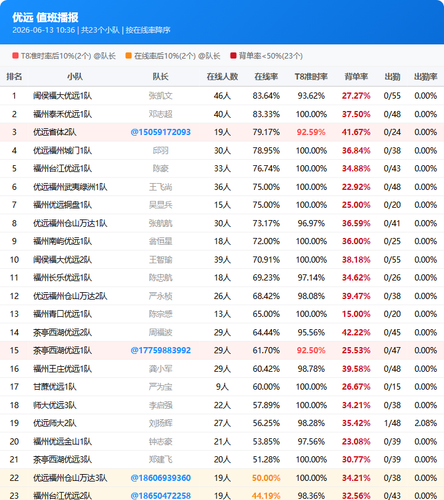Select team name 优远福州城门1队
Screen dimensions: 444x500
point(62,151)
